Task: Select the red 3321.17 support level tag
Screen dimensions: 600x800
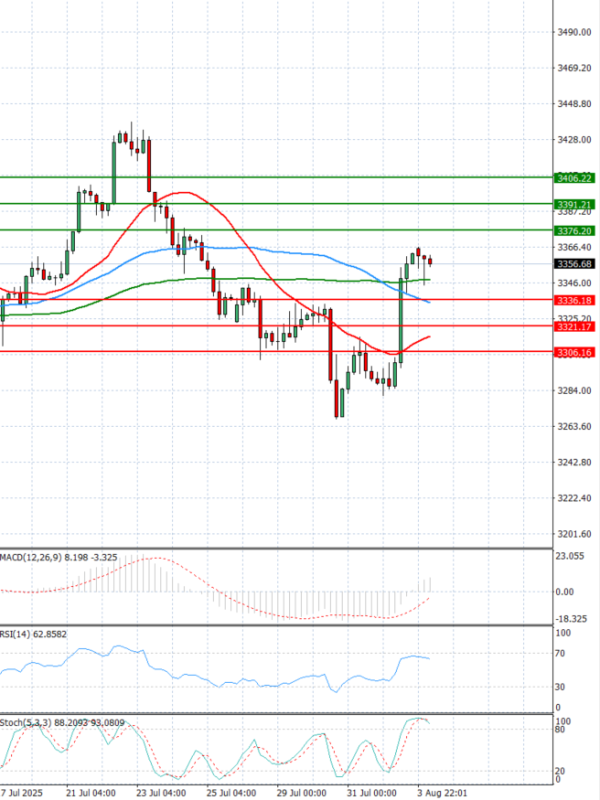Action: tap(574, 327)
